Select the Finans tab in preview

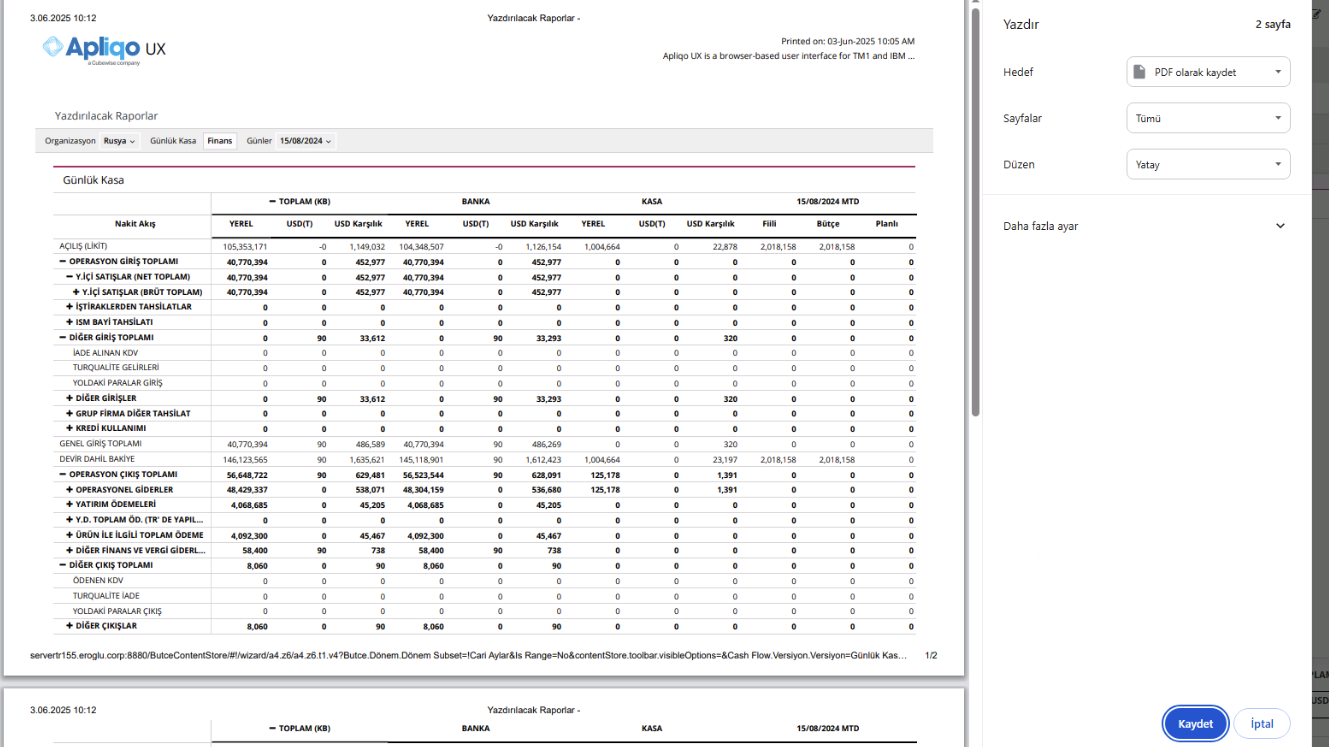coord(220,141)
